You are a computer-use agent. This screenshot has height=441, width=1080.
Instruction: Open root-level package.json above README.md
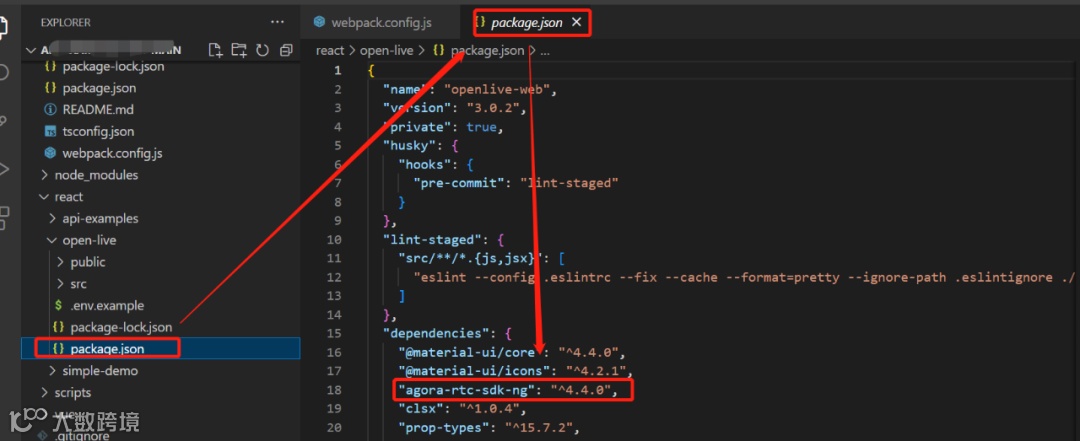pos(99,88)
